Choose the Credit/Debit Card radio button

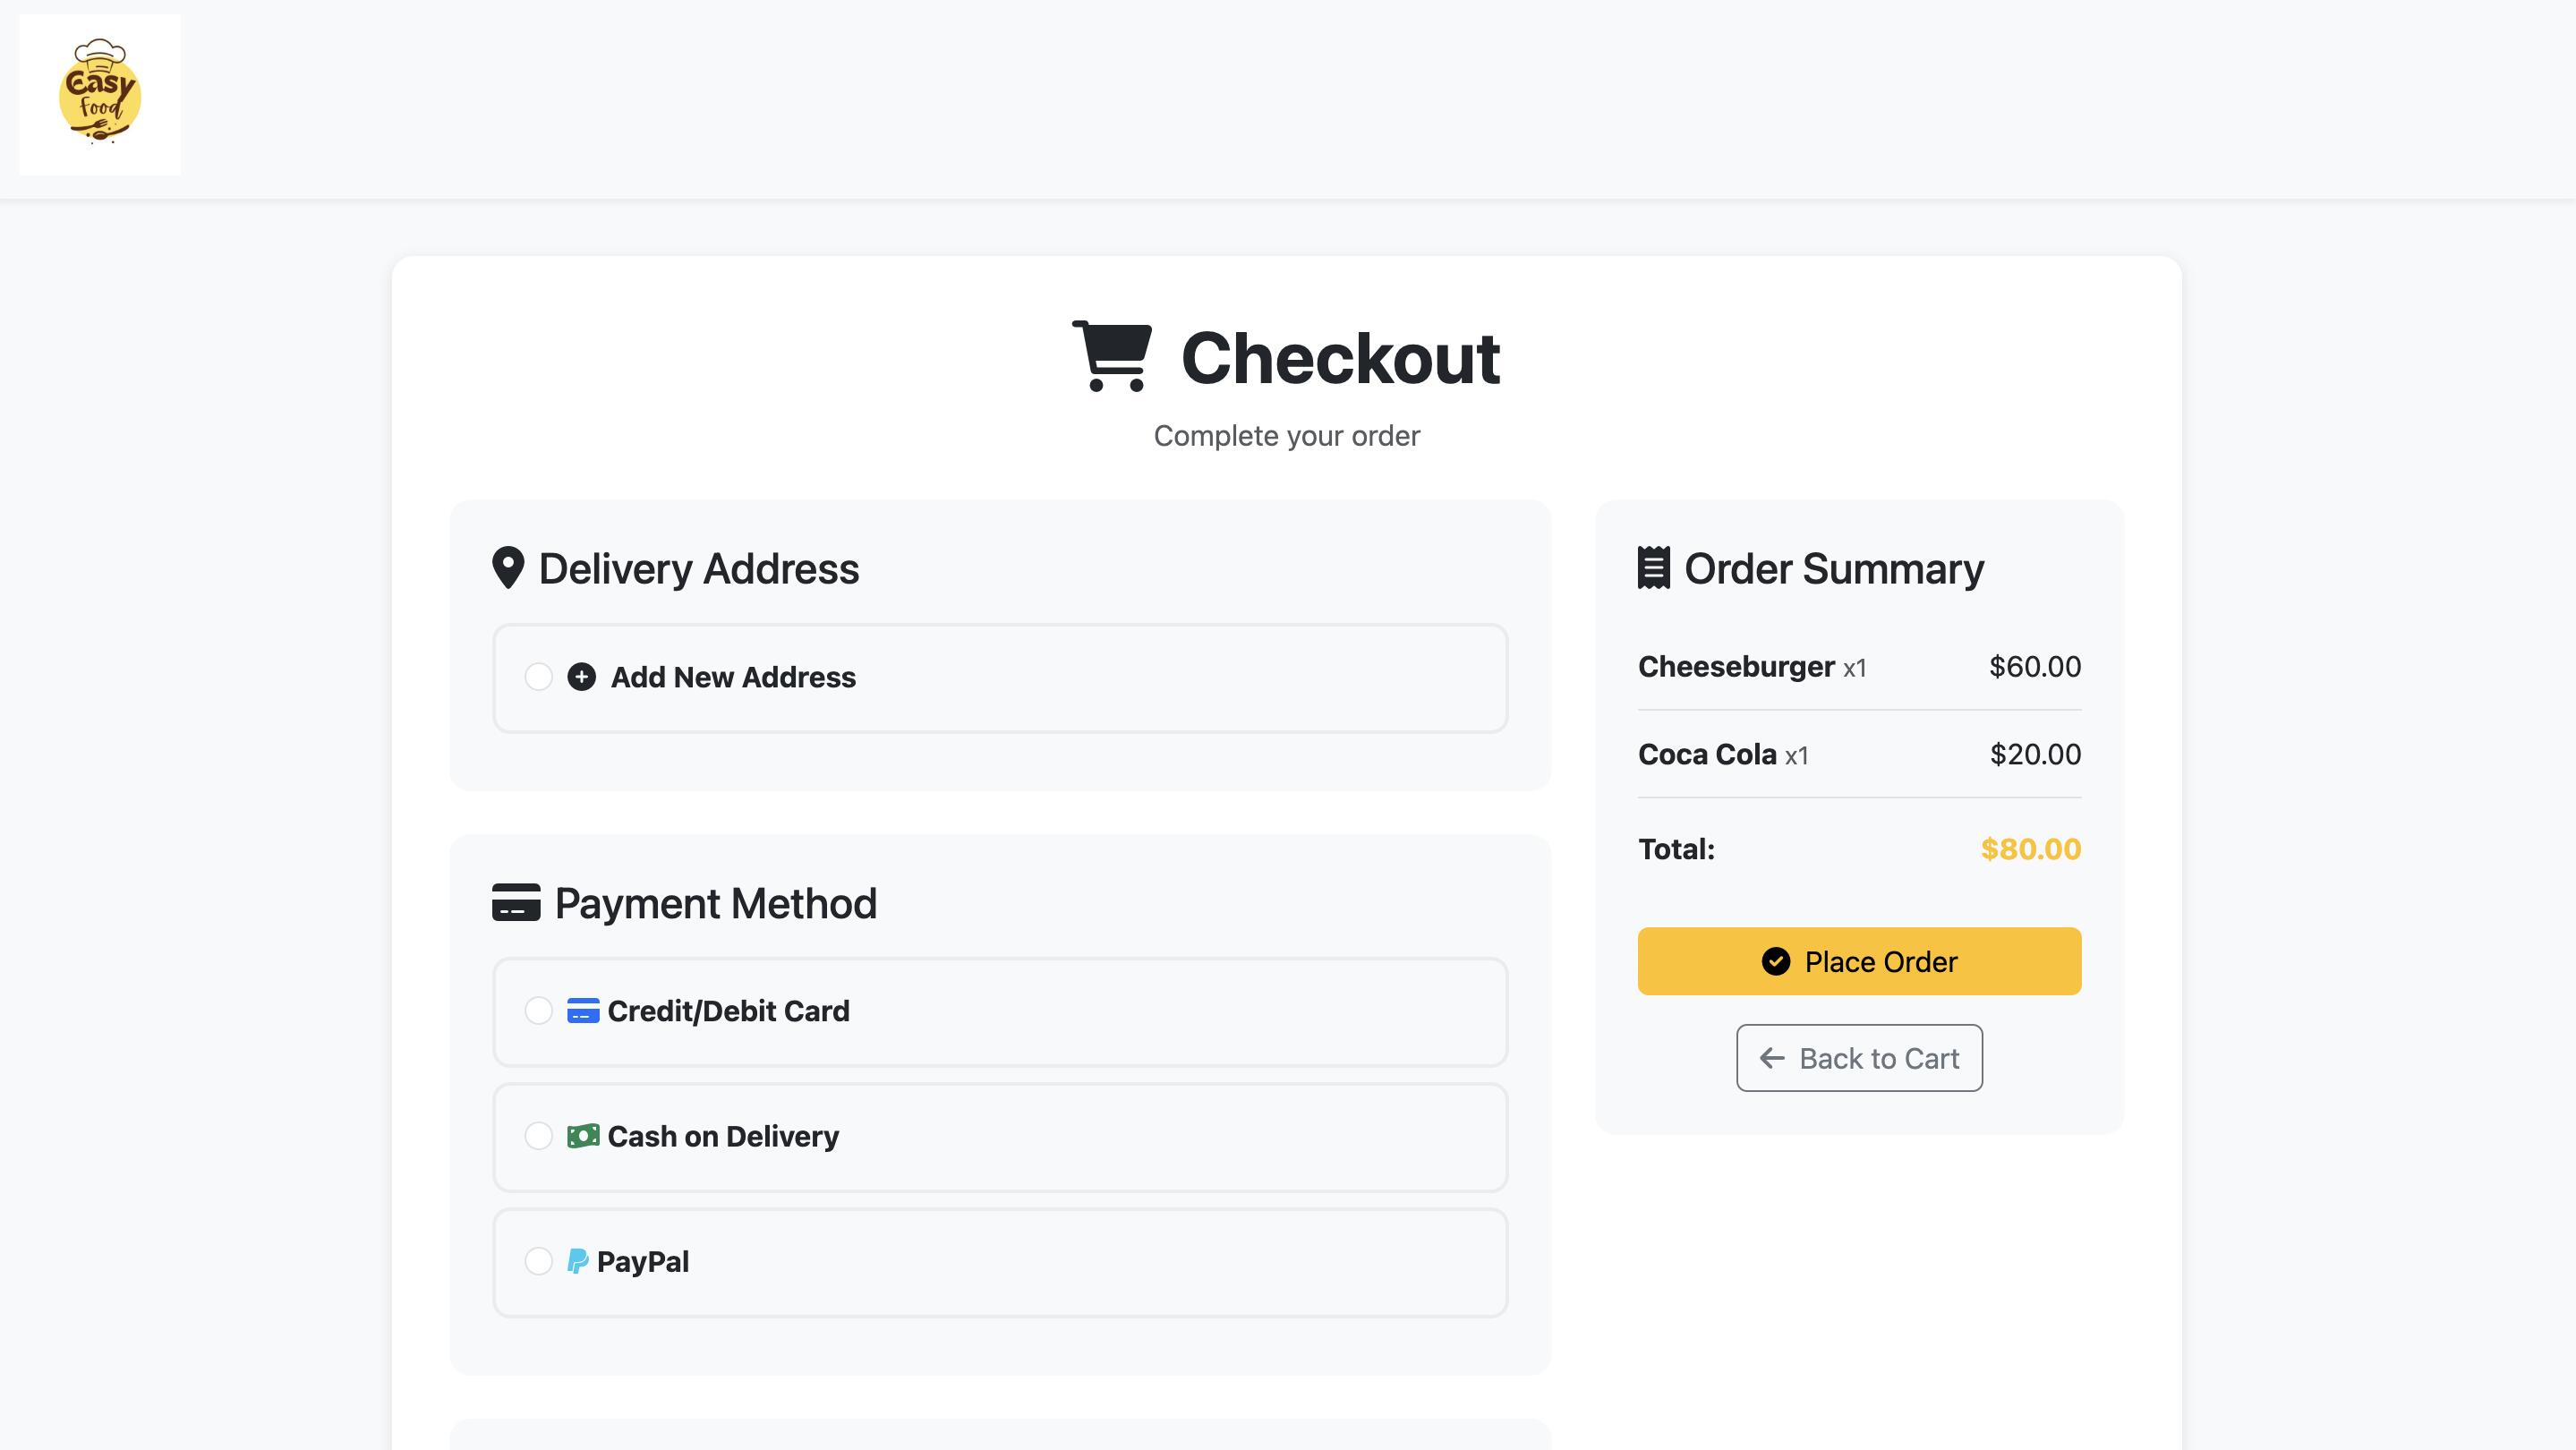(538, 1011)
